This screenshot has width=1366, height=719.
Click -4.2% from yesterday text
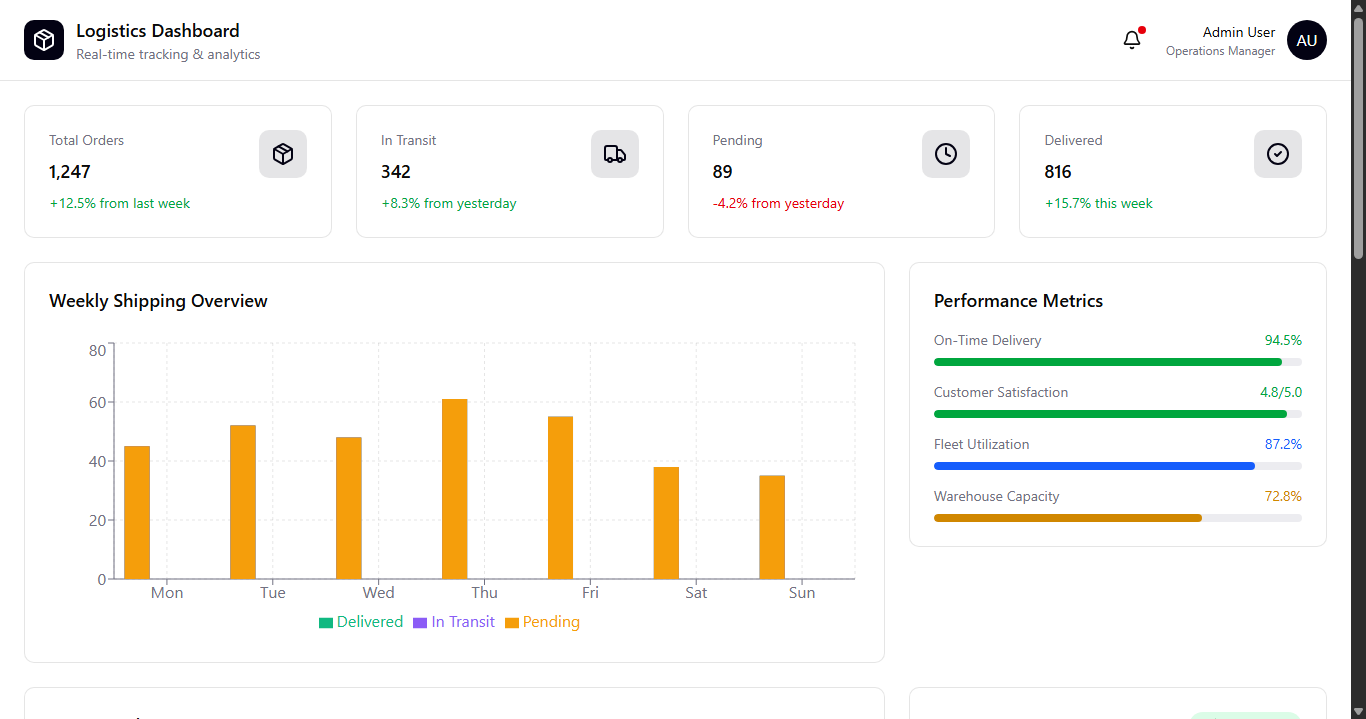(x=779, y=203)
